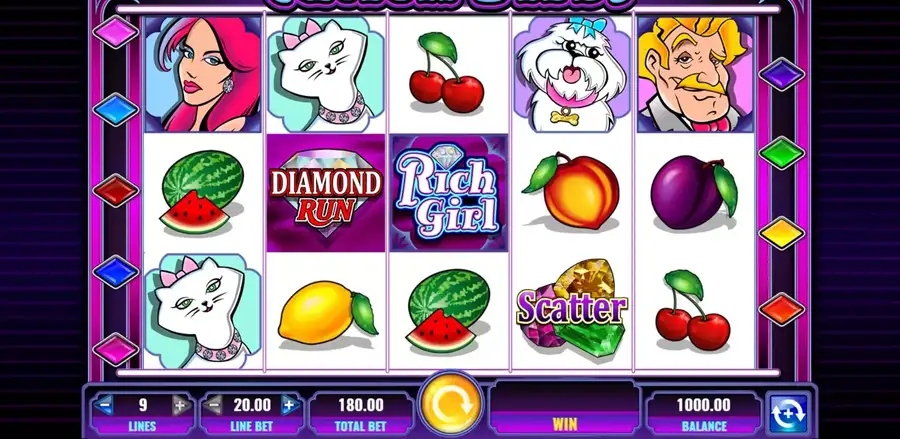
Task: Increase the number of lines
Action: (x=180, y=405)
